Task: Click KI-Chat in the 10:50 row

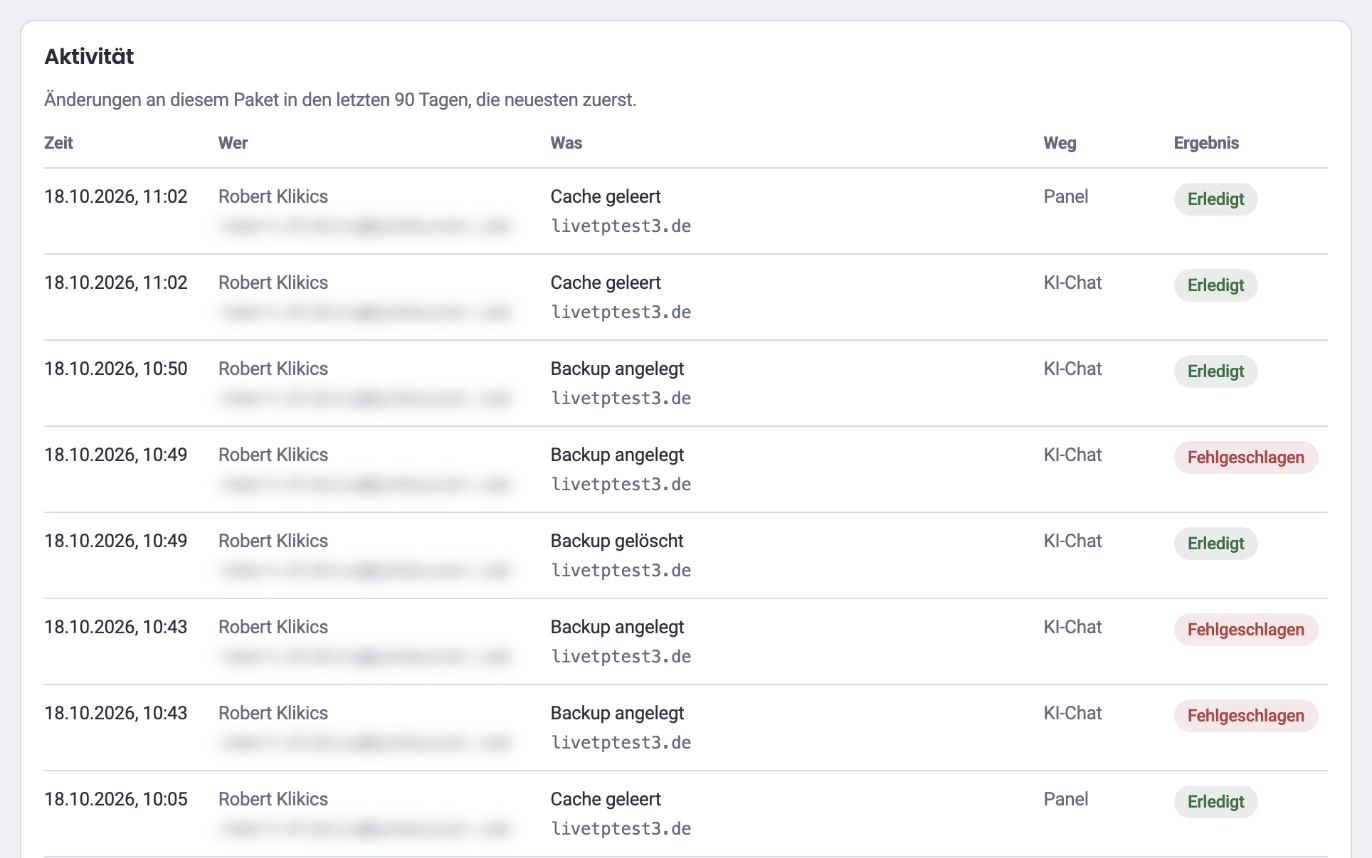Action: pos(1073,369)
